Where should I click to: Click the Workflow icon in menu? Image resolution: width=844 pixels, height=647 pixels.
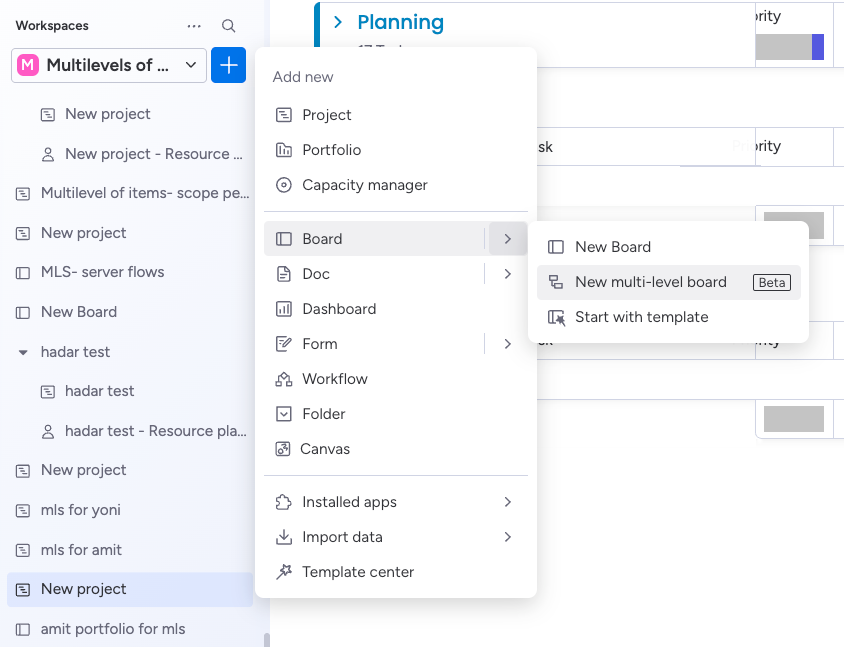tap(283, 379)
